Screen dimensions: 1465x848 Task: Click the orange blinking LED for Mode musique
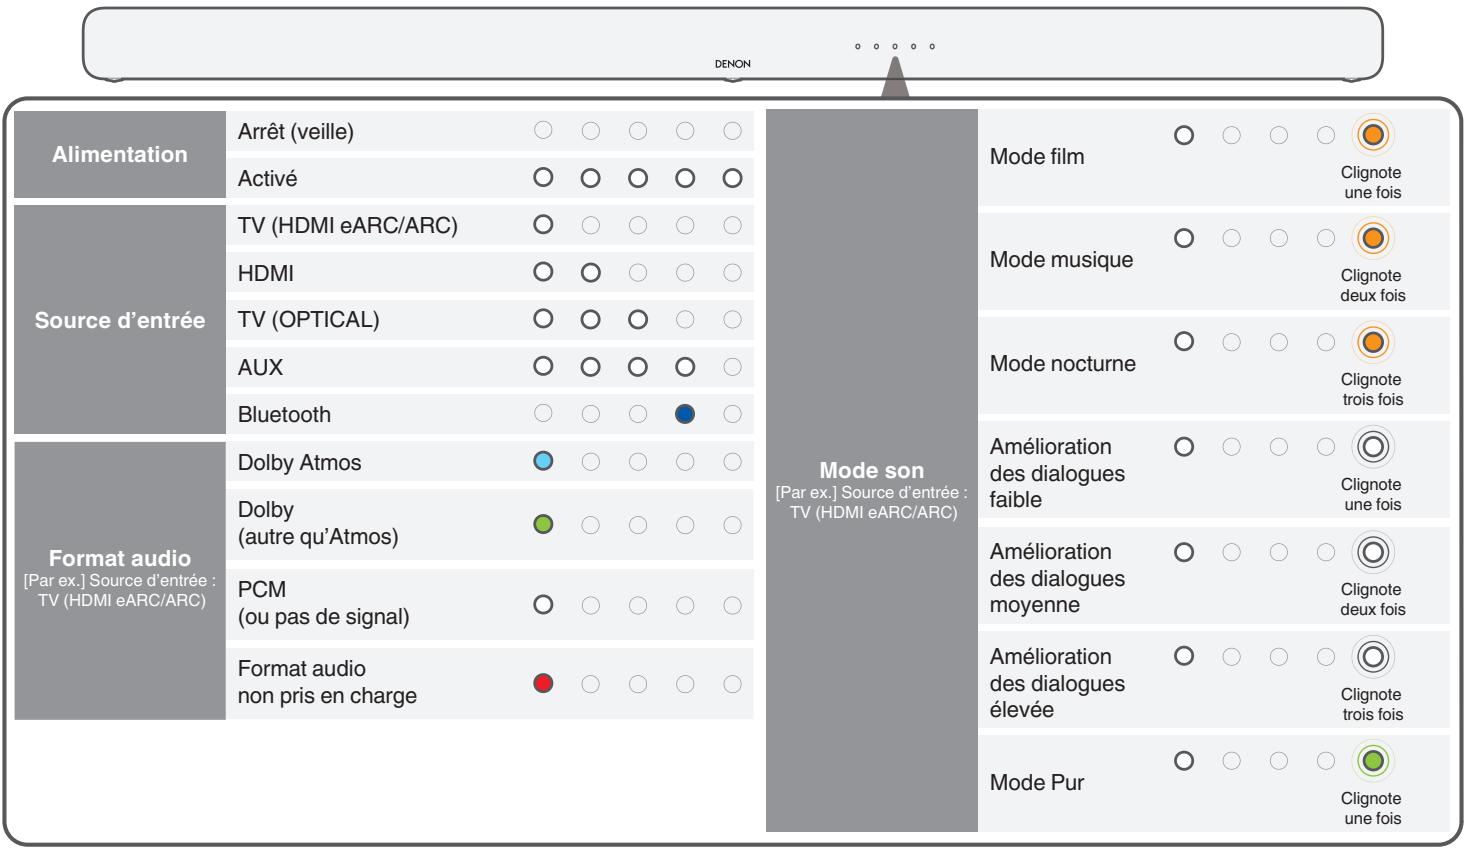pyautogui.click(x=1373, y=238)
